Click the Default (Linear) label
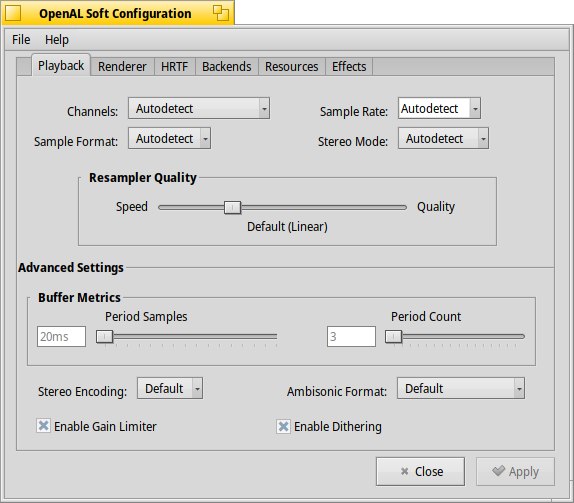574x503 pixels. pos(287,227)
